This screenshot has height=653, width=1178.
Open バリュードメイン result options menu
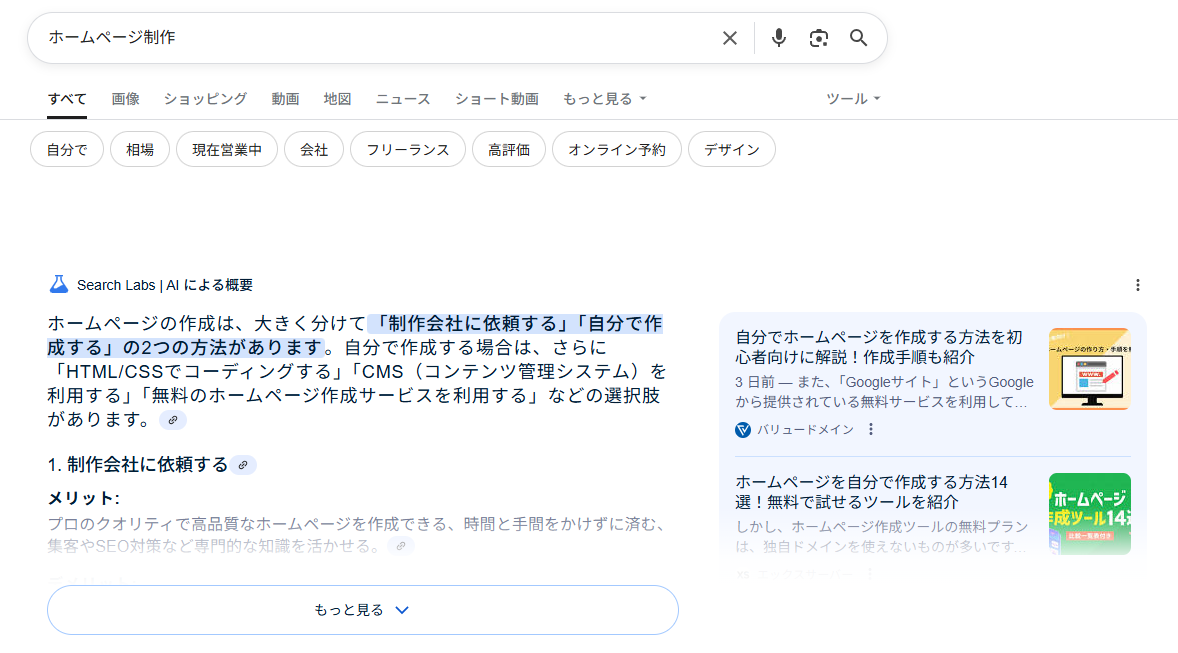[871, 430]
